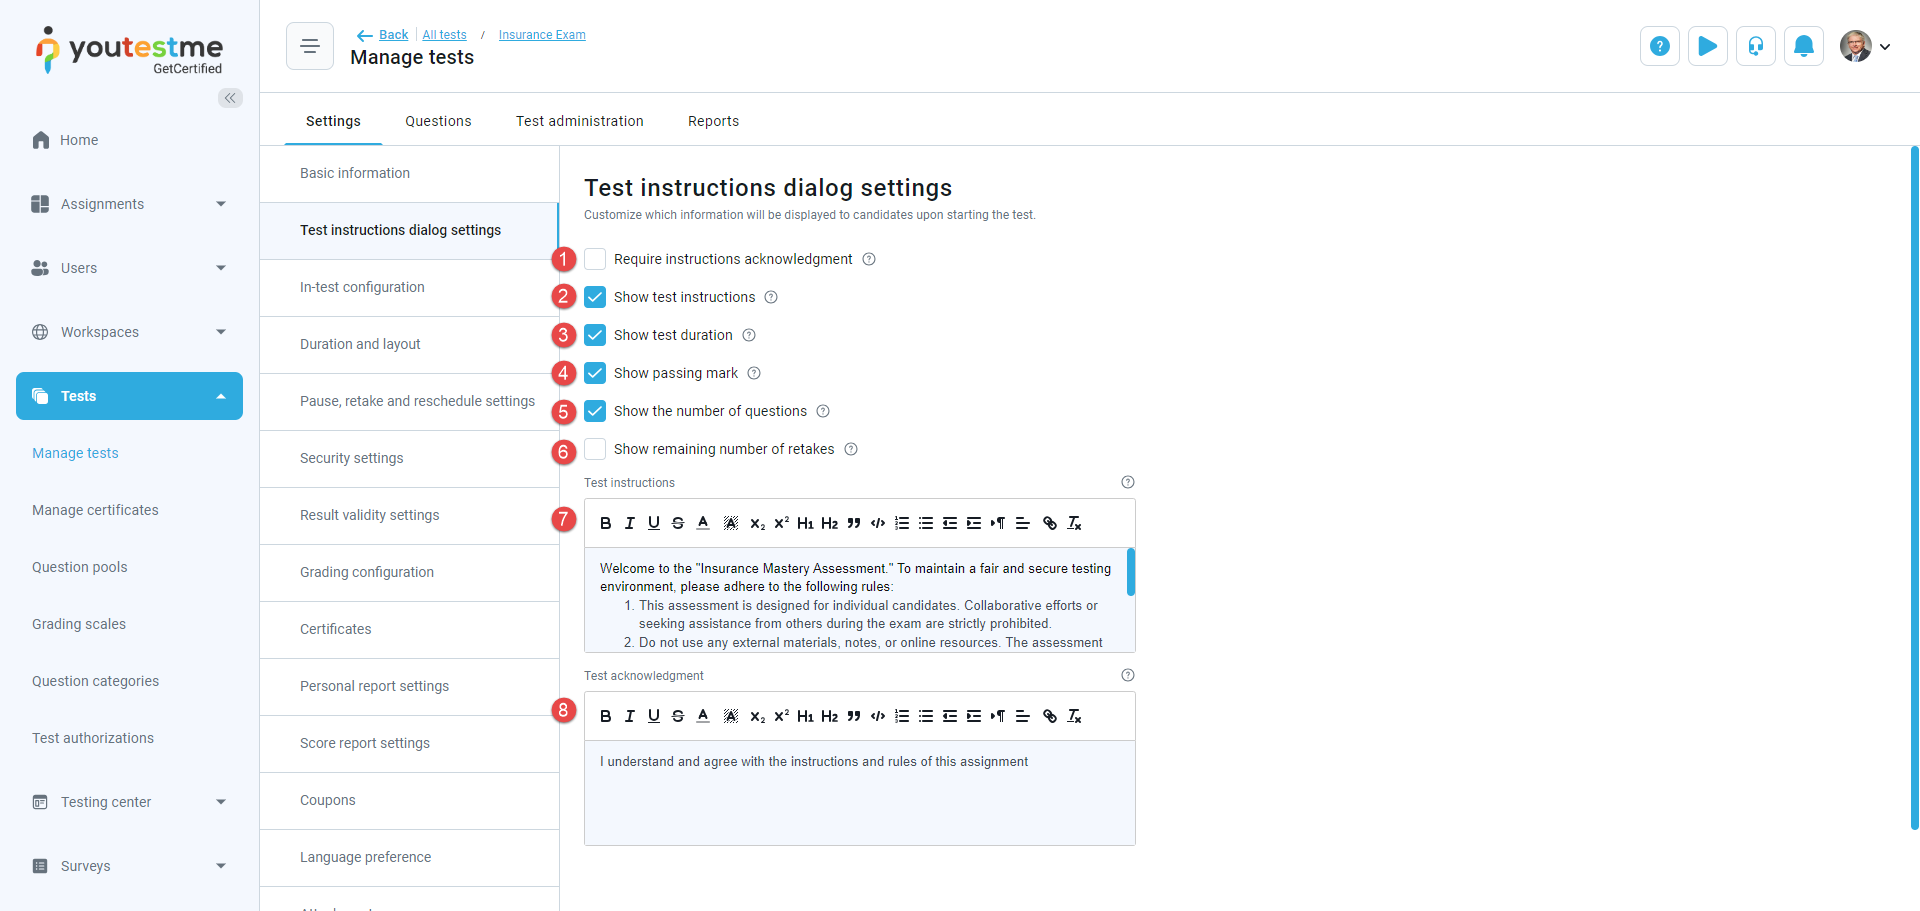1920x911 pixels.
Task: Open Security settings section
Action: (409, 458)
